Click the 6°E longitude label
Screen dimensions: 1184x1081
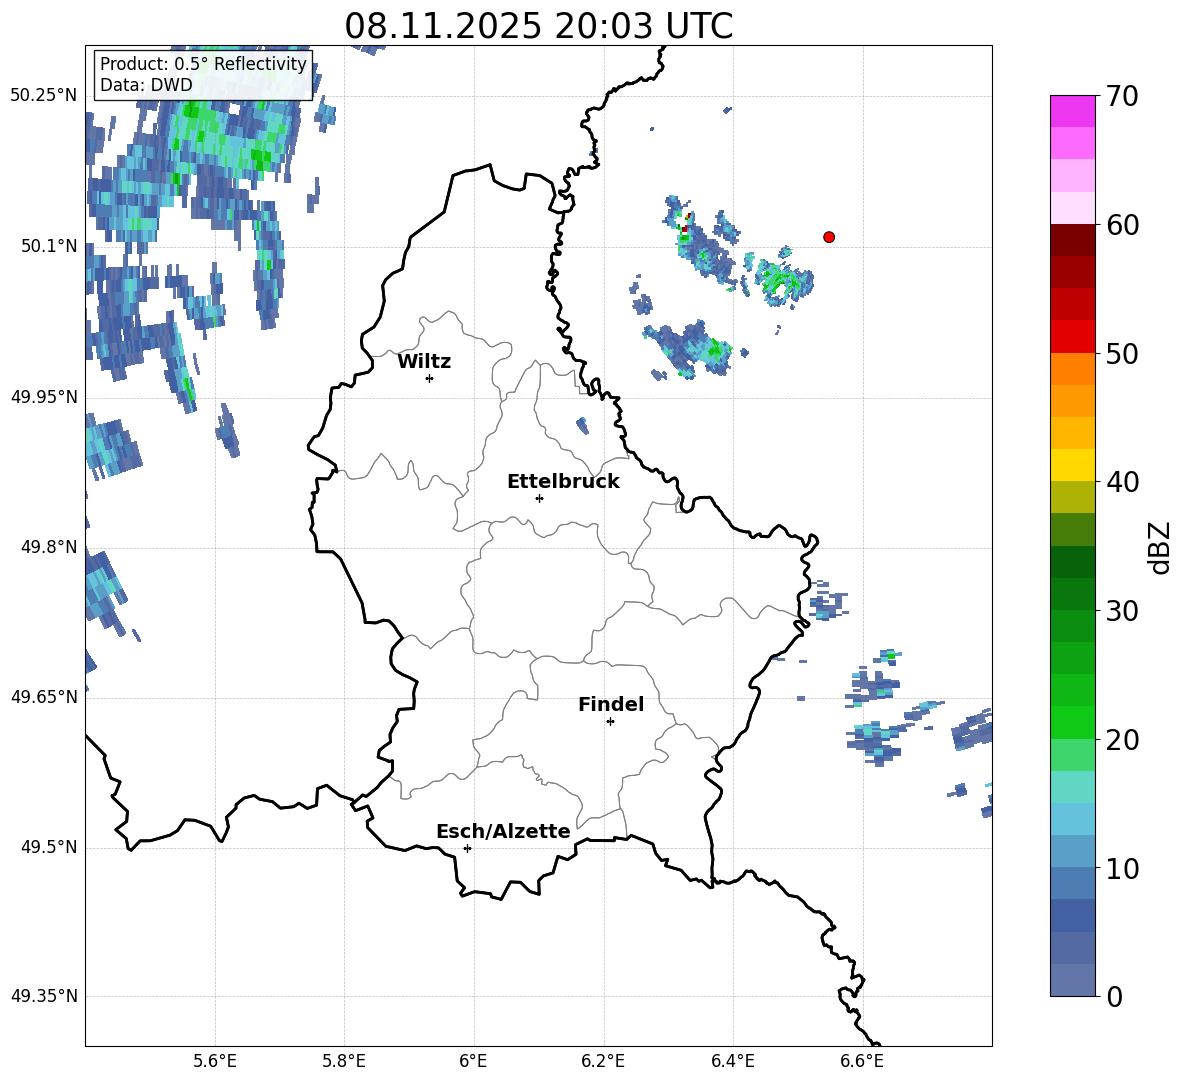[x=473, y=1061]
